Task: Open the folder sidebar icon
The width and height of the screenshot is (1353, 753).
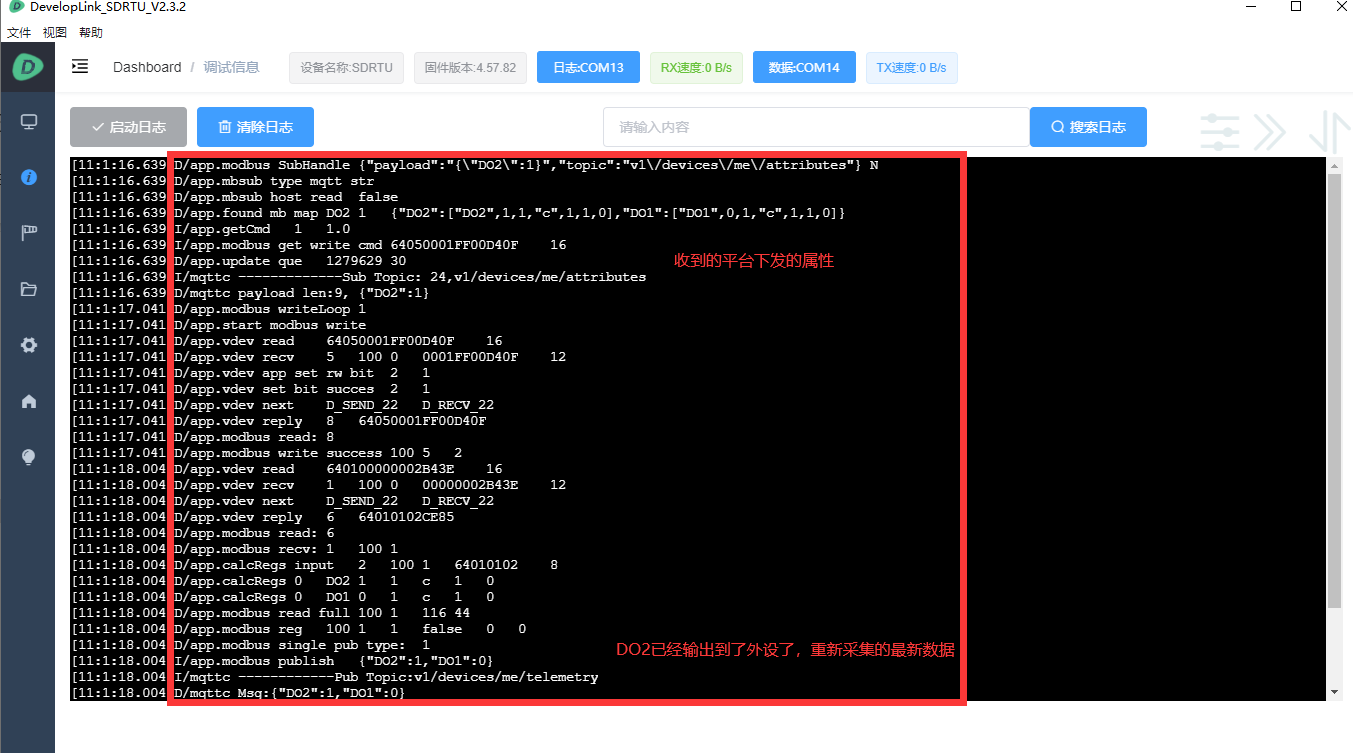Action: [x=29, y=289]
